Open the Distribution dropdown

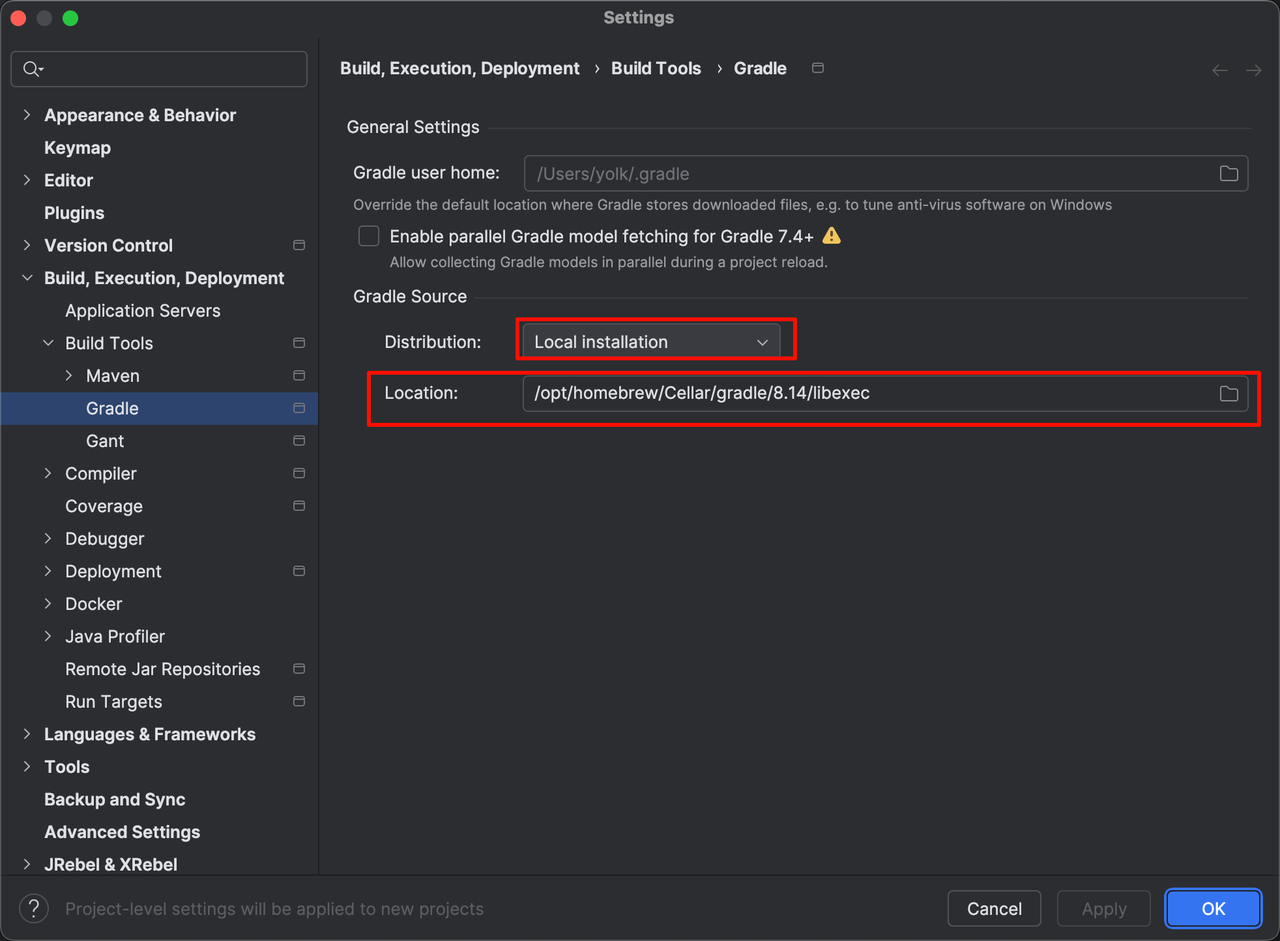point(650,342)
